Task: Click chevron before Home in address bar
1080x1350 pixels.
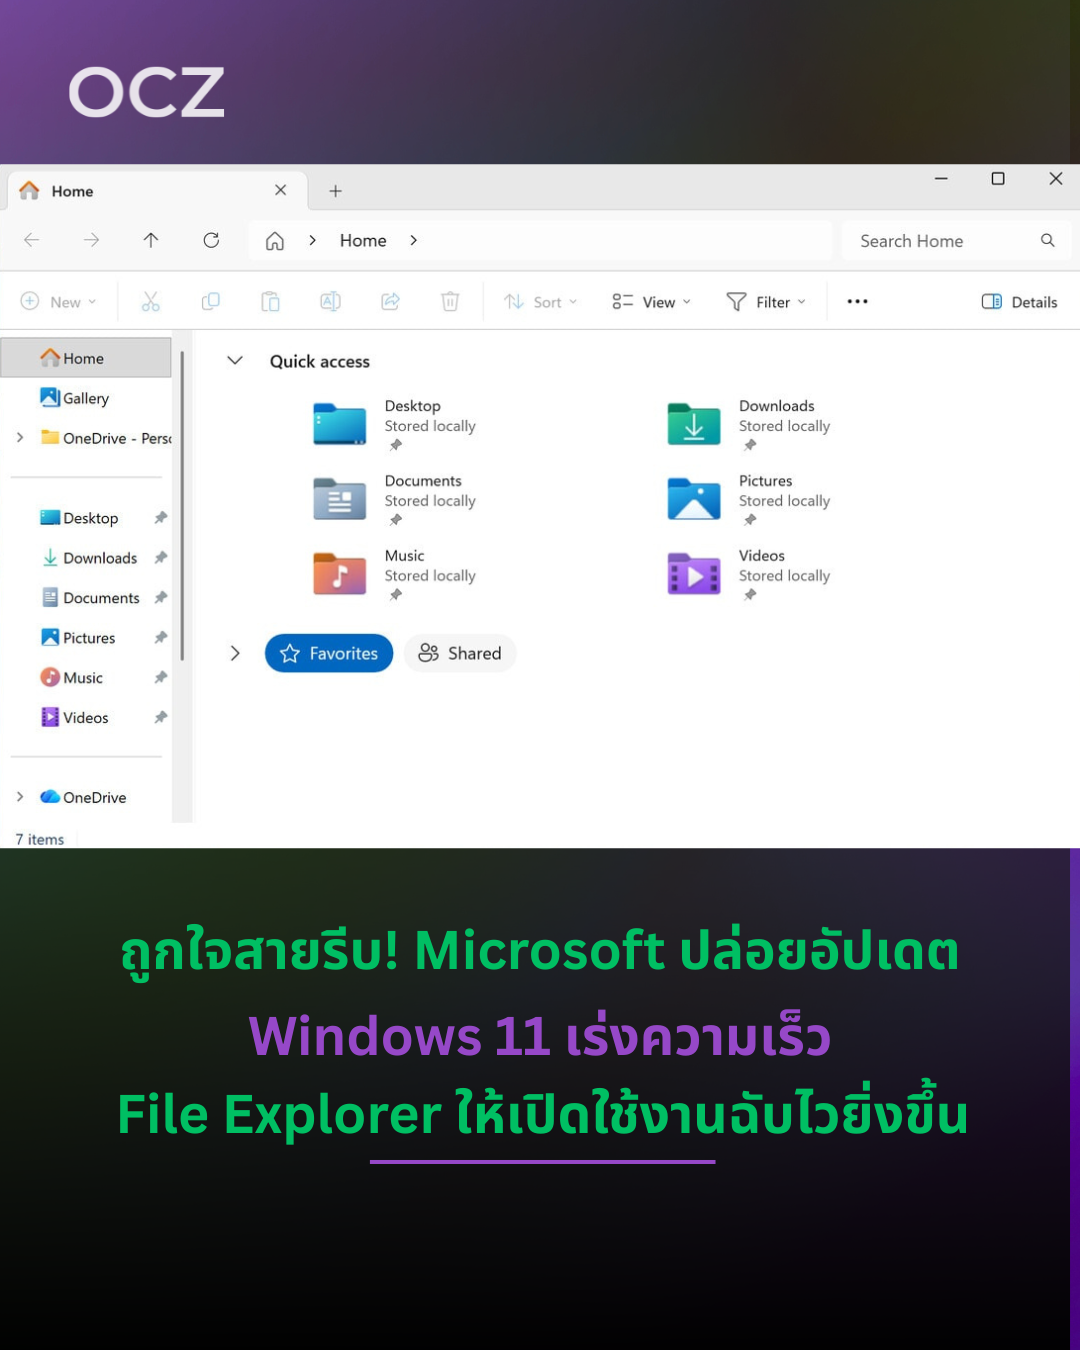Action: pyautogui.click(x=312, y=240)
